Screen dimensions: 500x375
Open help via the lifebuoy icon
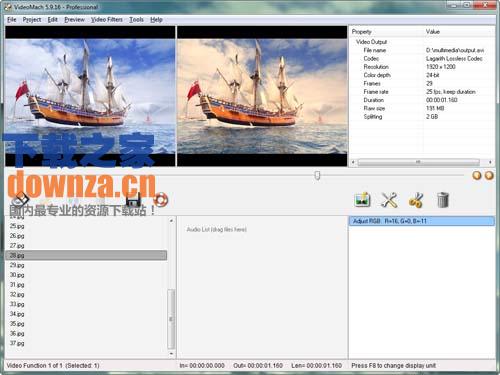161,200
